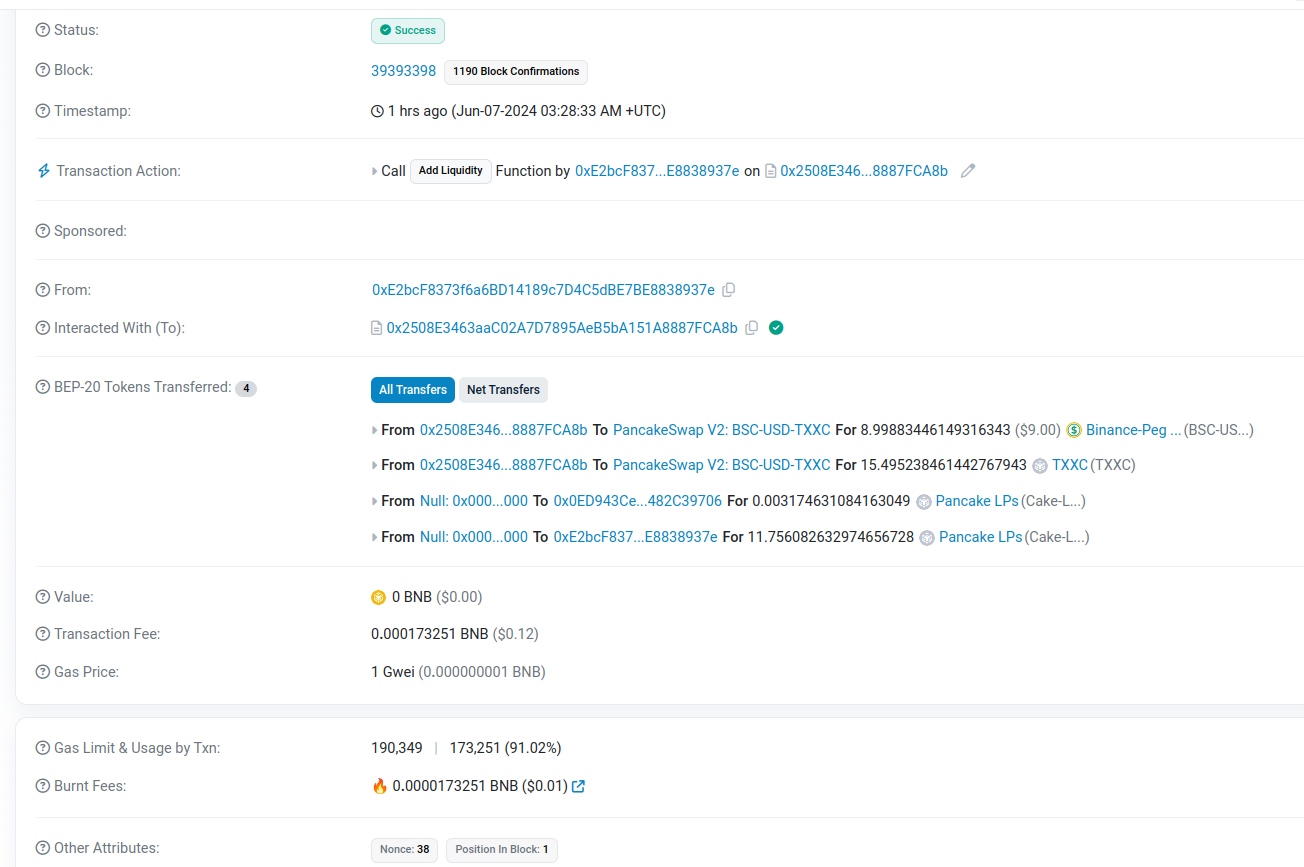Click the help icon beside Sponsored
The height and width of the screenshot is (867, 1304).
[x=43, y=231]
